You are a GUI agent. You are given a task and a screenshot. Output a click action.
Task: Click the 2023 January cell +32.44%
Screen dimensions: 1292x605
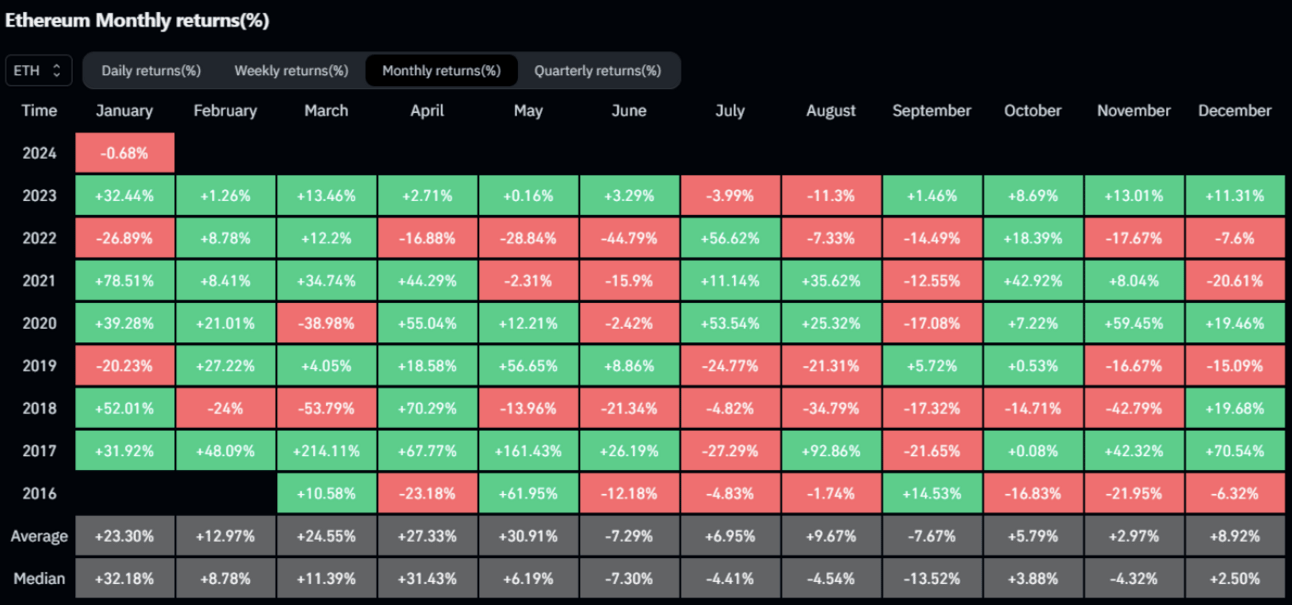tap(124, 196)
